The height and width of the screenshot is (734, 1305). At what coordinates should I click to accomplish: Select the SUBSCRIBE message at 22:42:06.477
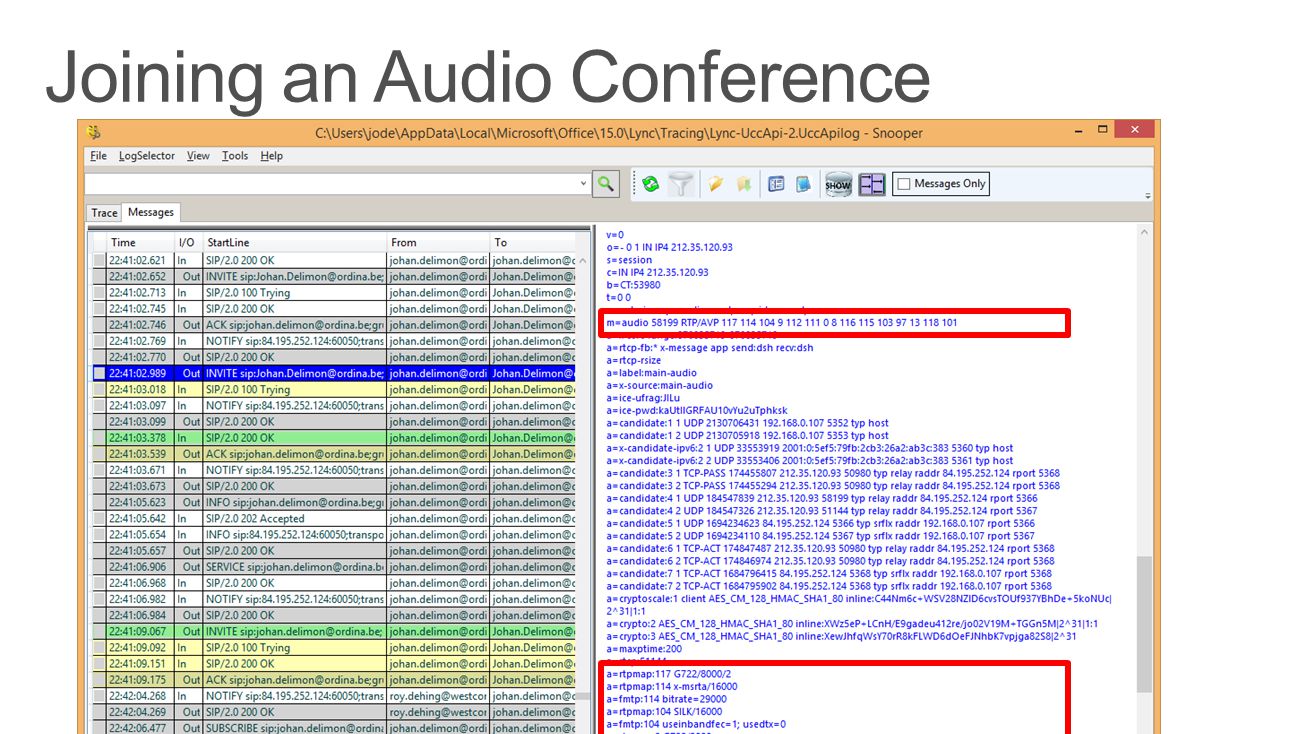333,728
